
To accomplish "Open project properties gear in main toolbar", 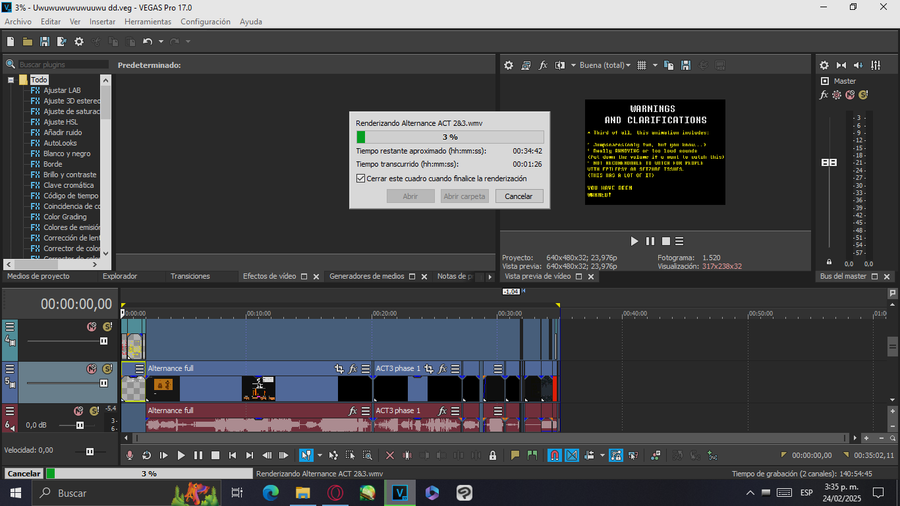I will (79, 41).
